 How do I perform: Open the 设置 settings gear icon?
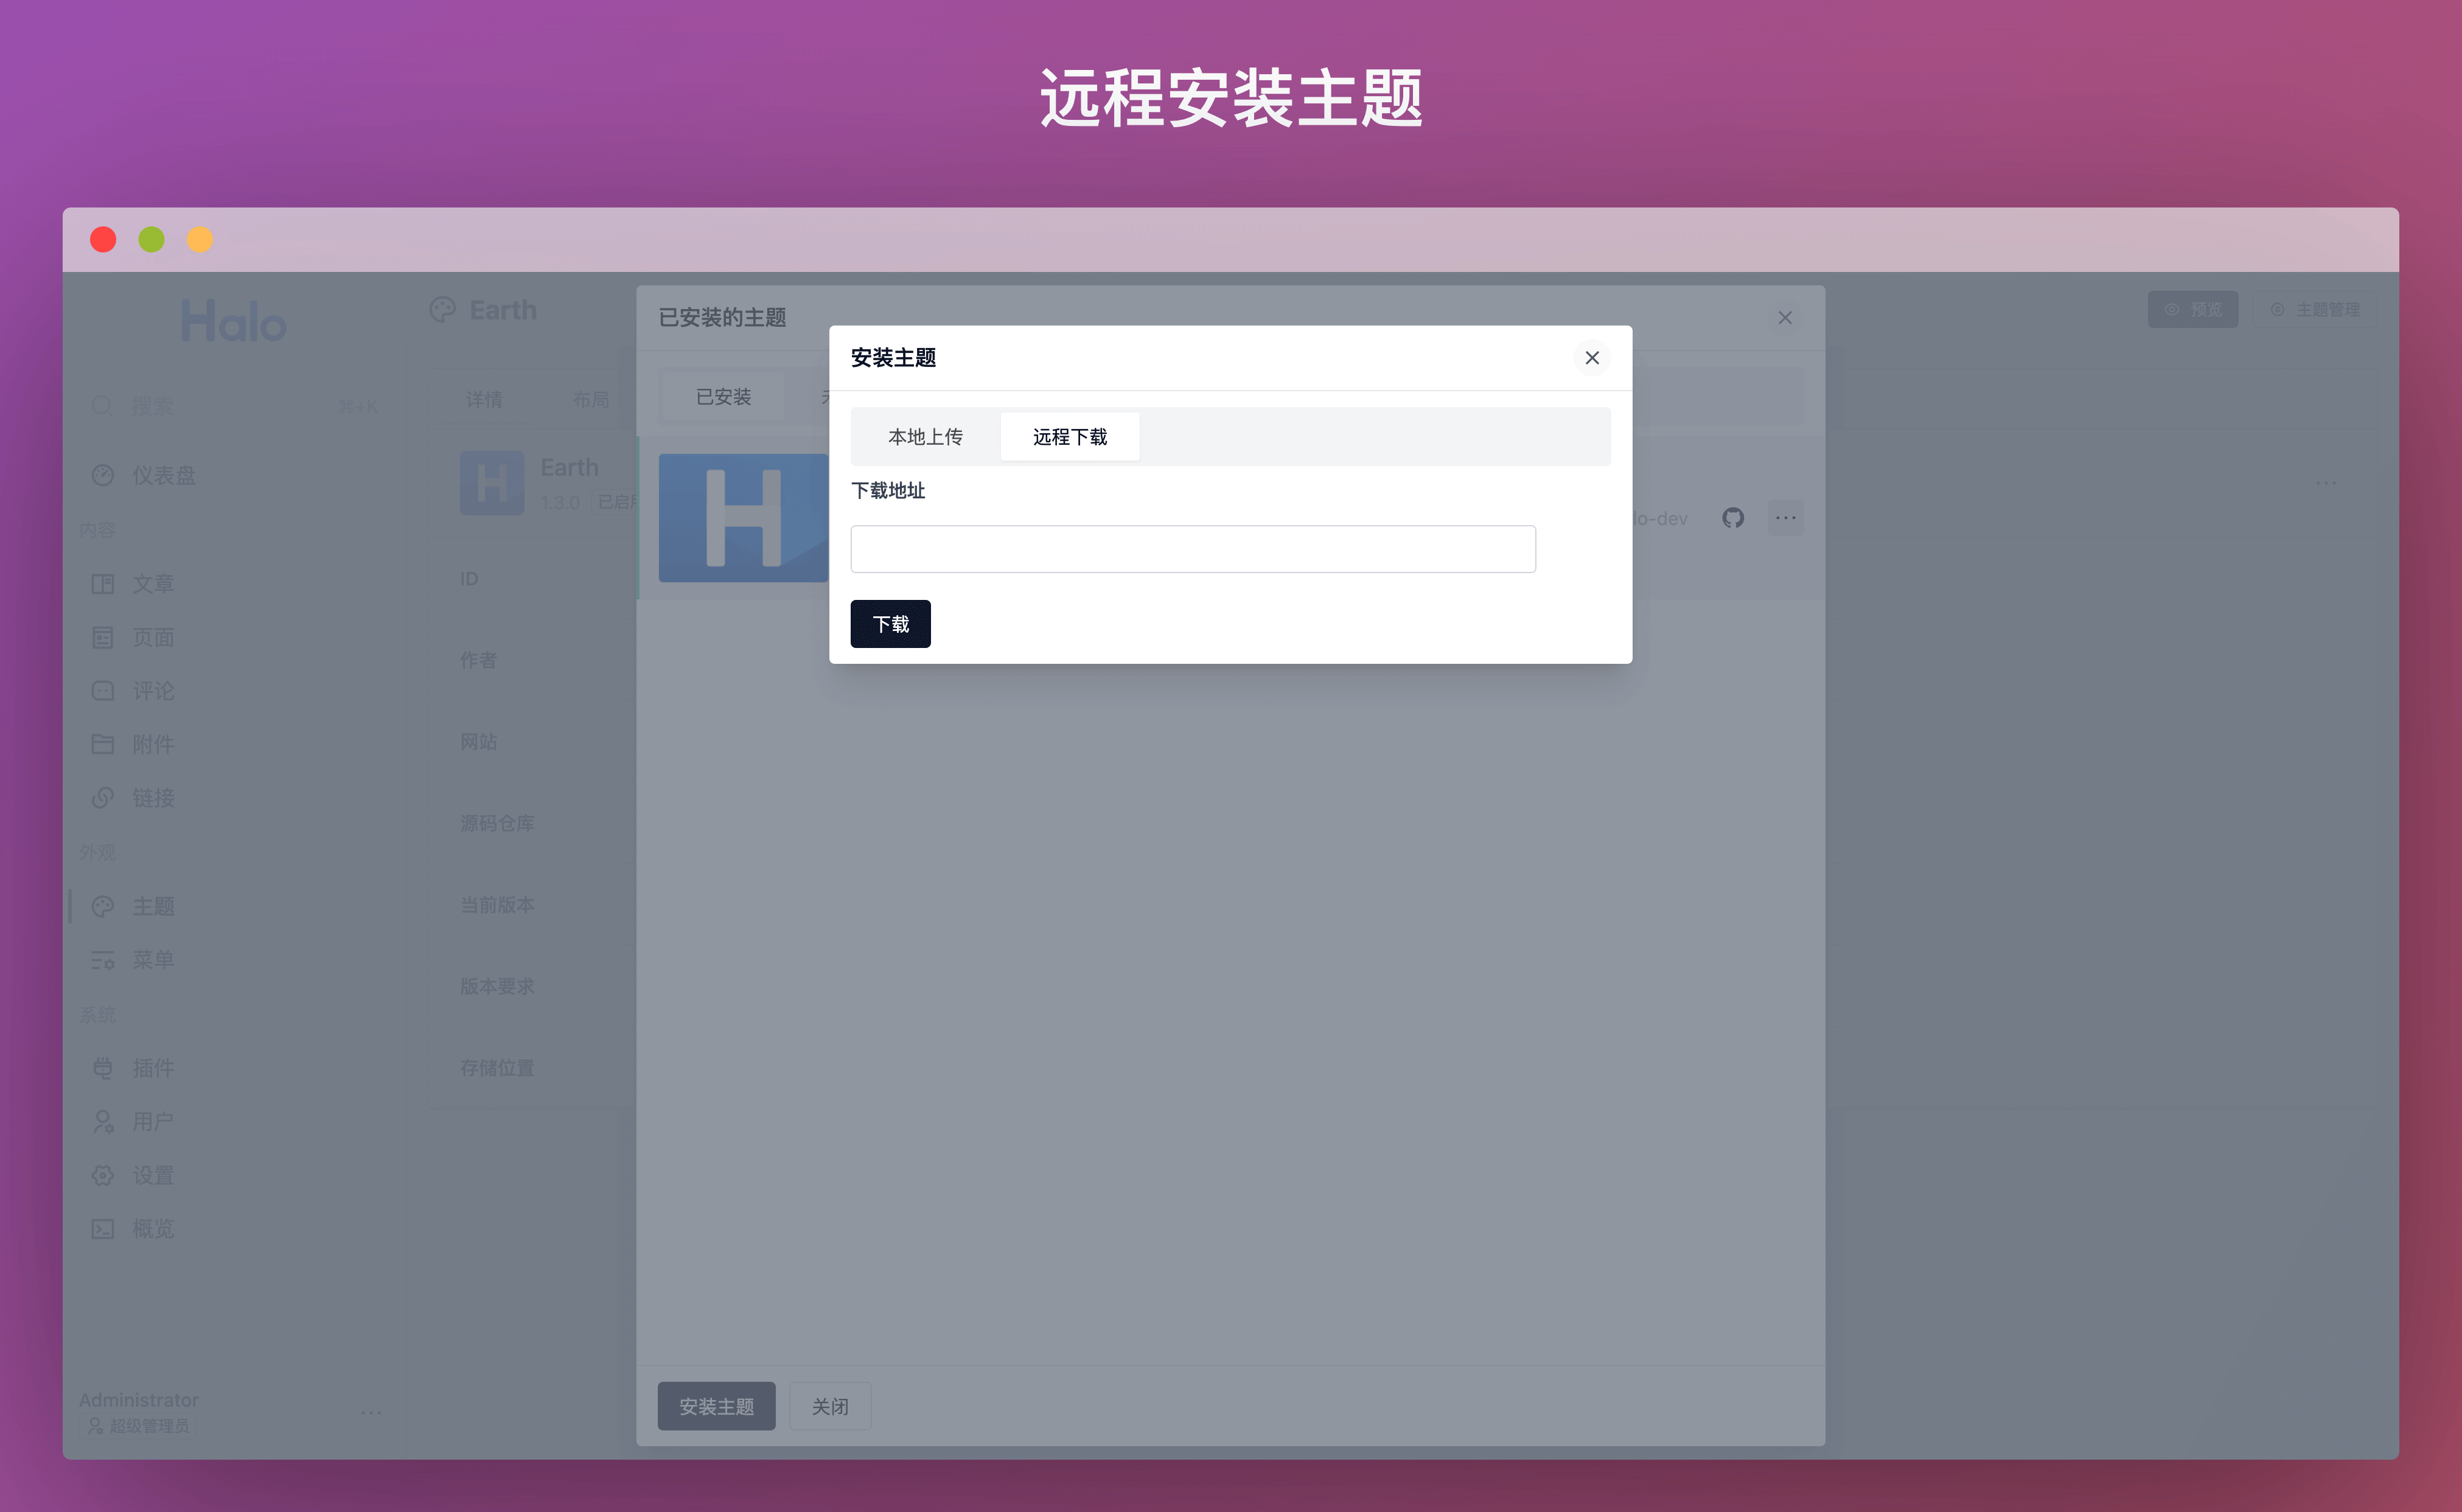(103, 1175)
